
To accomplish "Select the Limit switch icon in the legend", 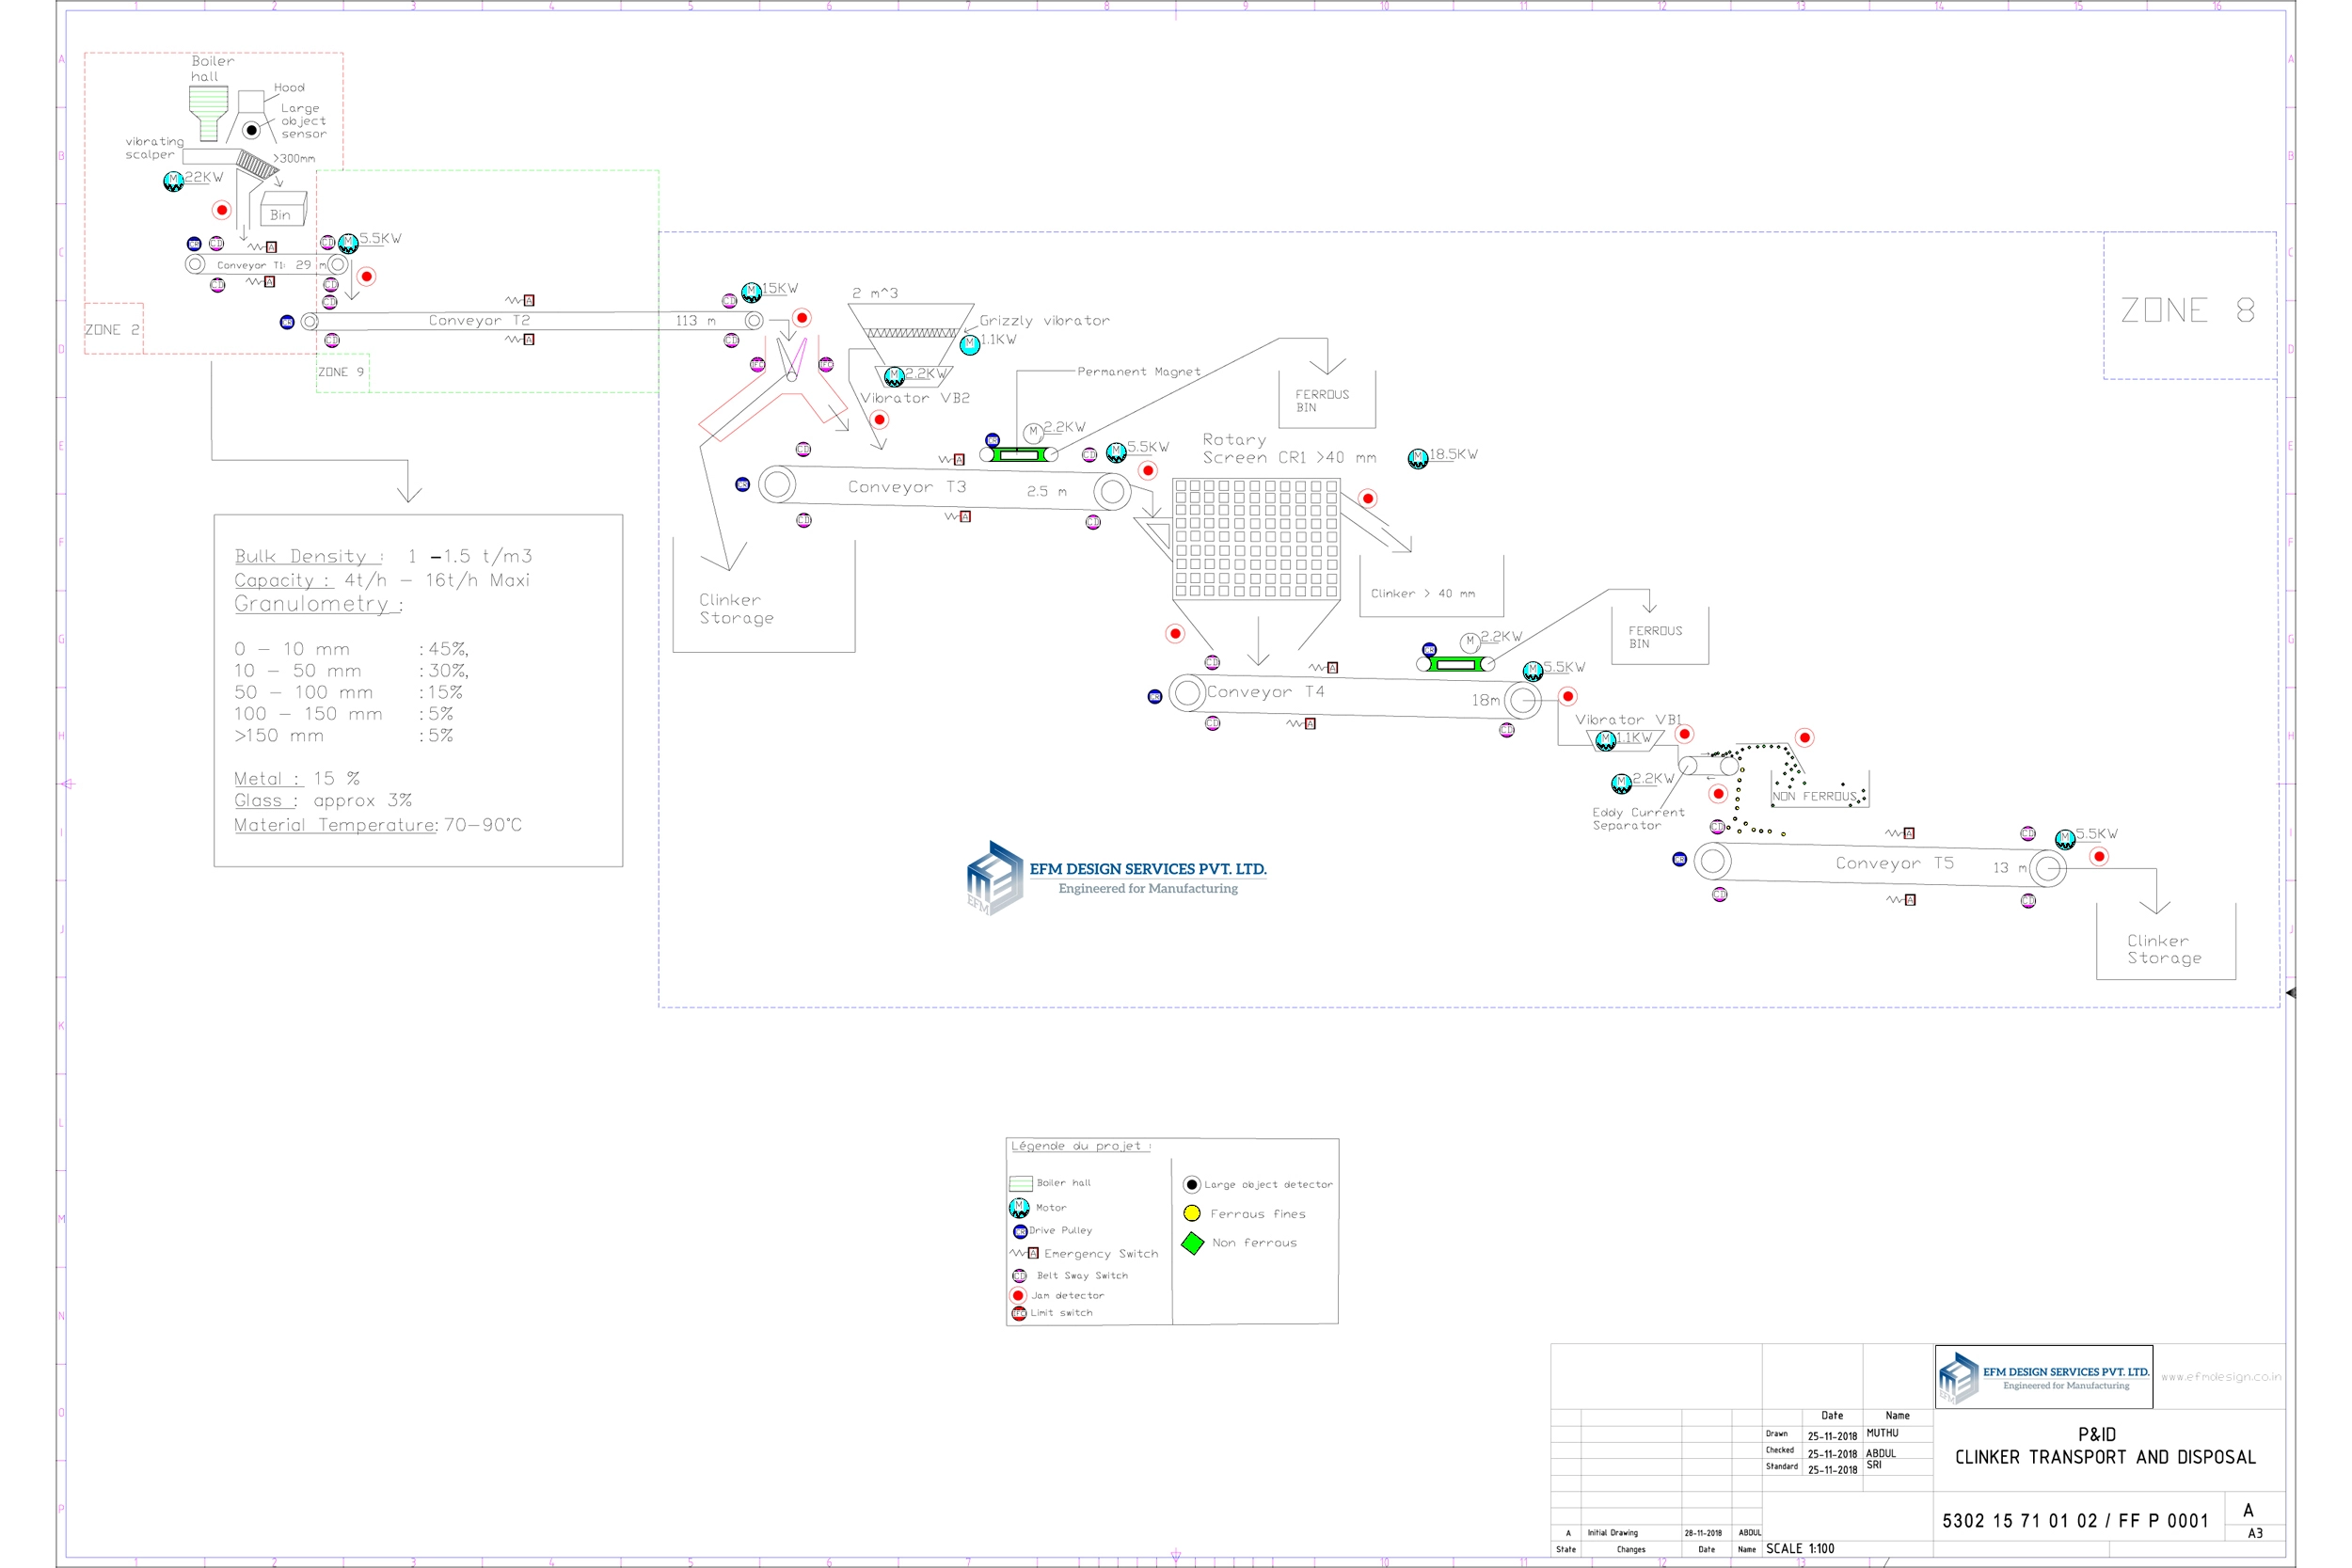I will pos(1018,1313).
